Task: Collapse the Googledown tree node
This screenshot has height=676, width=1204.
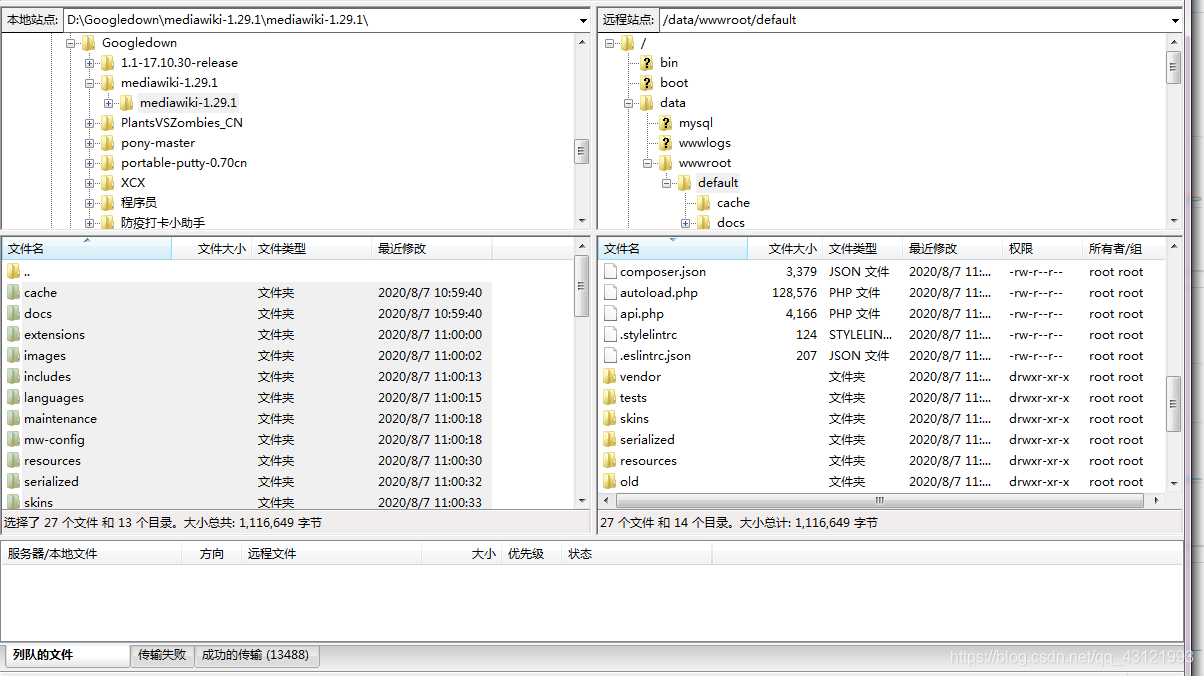Action: click(70, 43)
